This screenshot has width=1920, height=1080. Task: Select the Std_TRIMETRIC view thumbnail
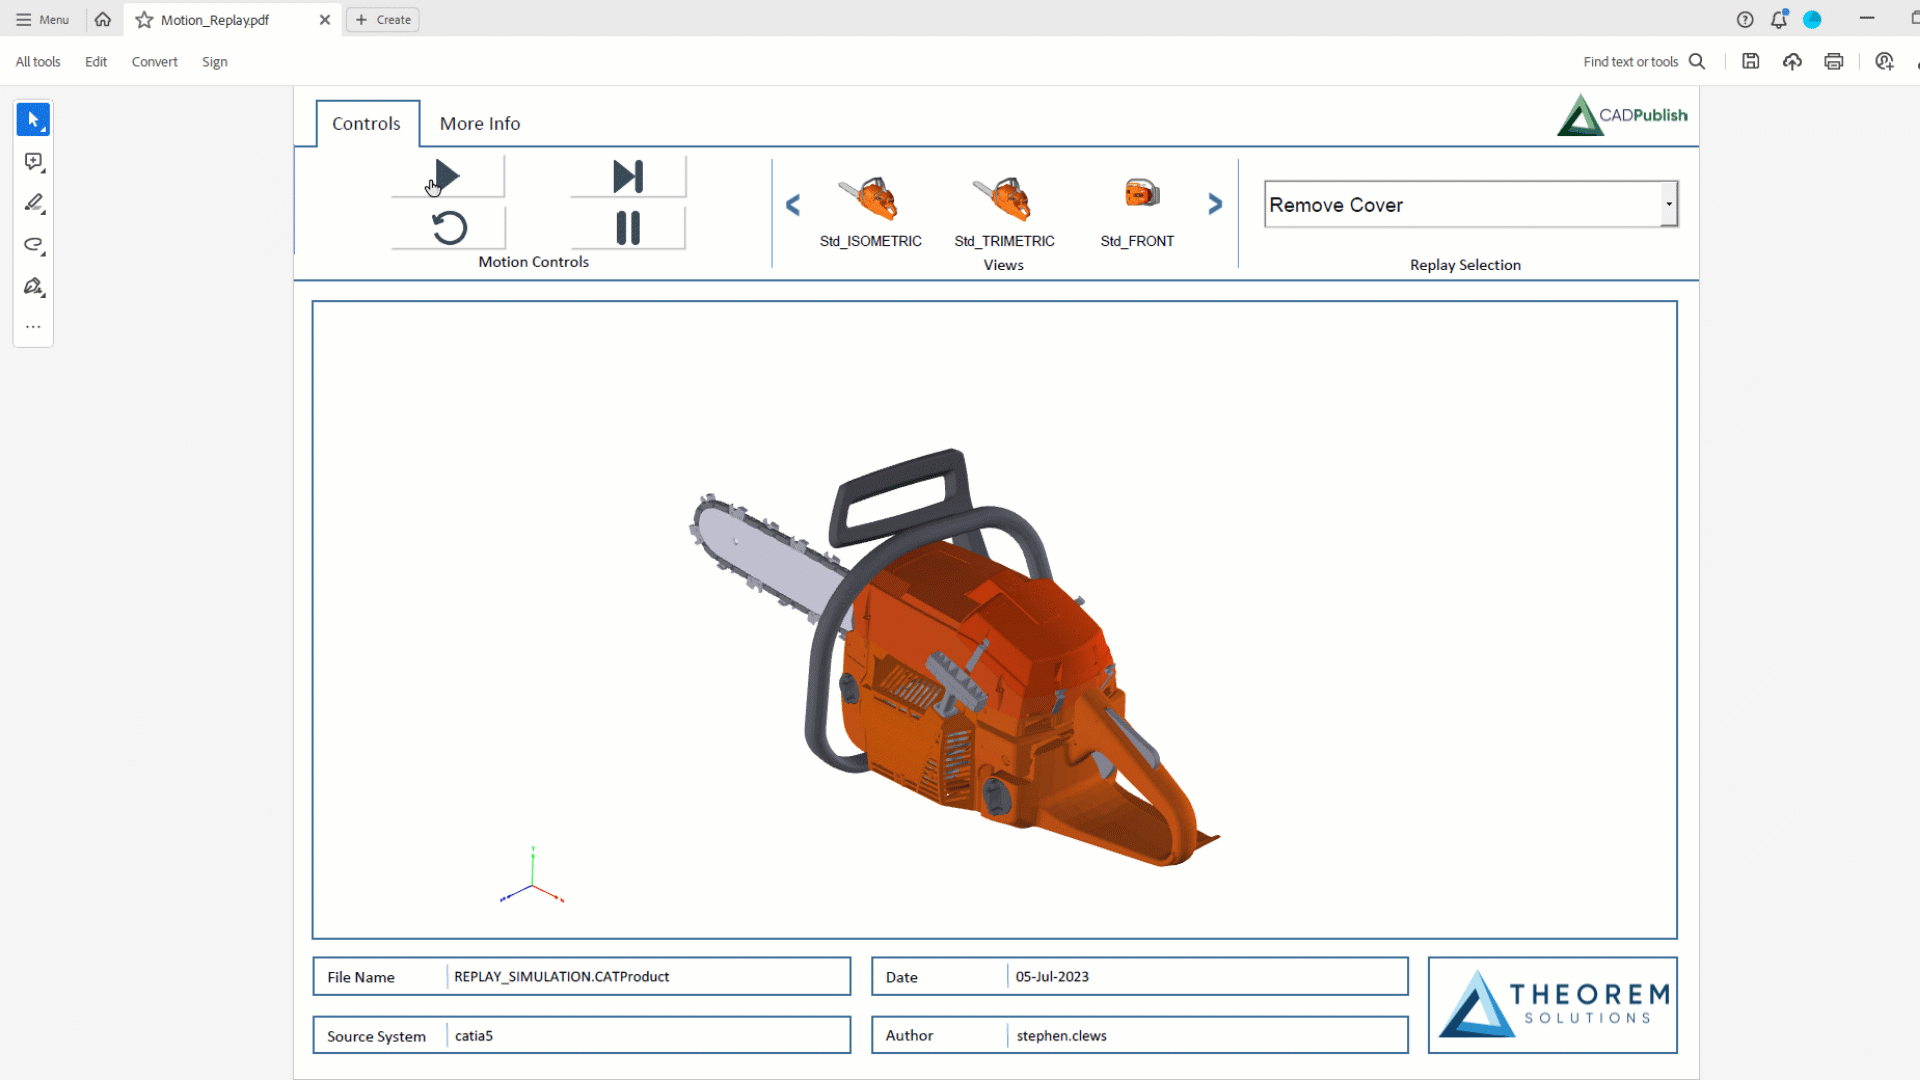pyautogui.click(x=1004, y=200)
